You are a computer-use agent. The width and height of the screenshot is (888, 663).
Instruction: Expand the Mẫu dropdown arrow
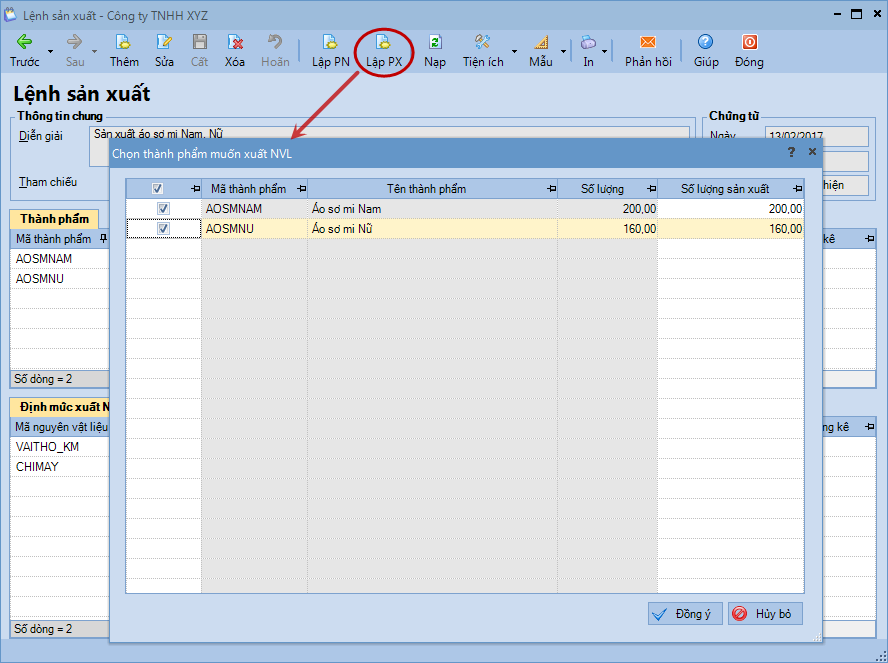563,50
